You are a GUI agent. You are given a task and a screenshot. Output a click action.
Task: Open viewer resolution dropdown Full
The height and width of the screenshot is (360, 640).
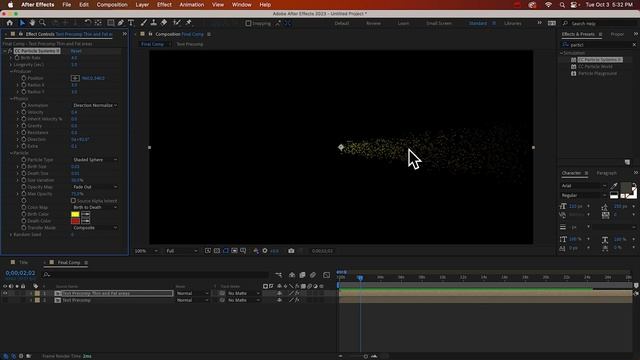coord(181,251)
